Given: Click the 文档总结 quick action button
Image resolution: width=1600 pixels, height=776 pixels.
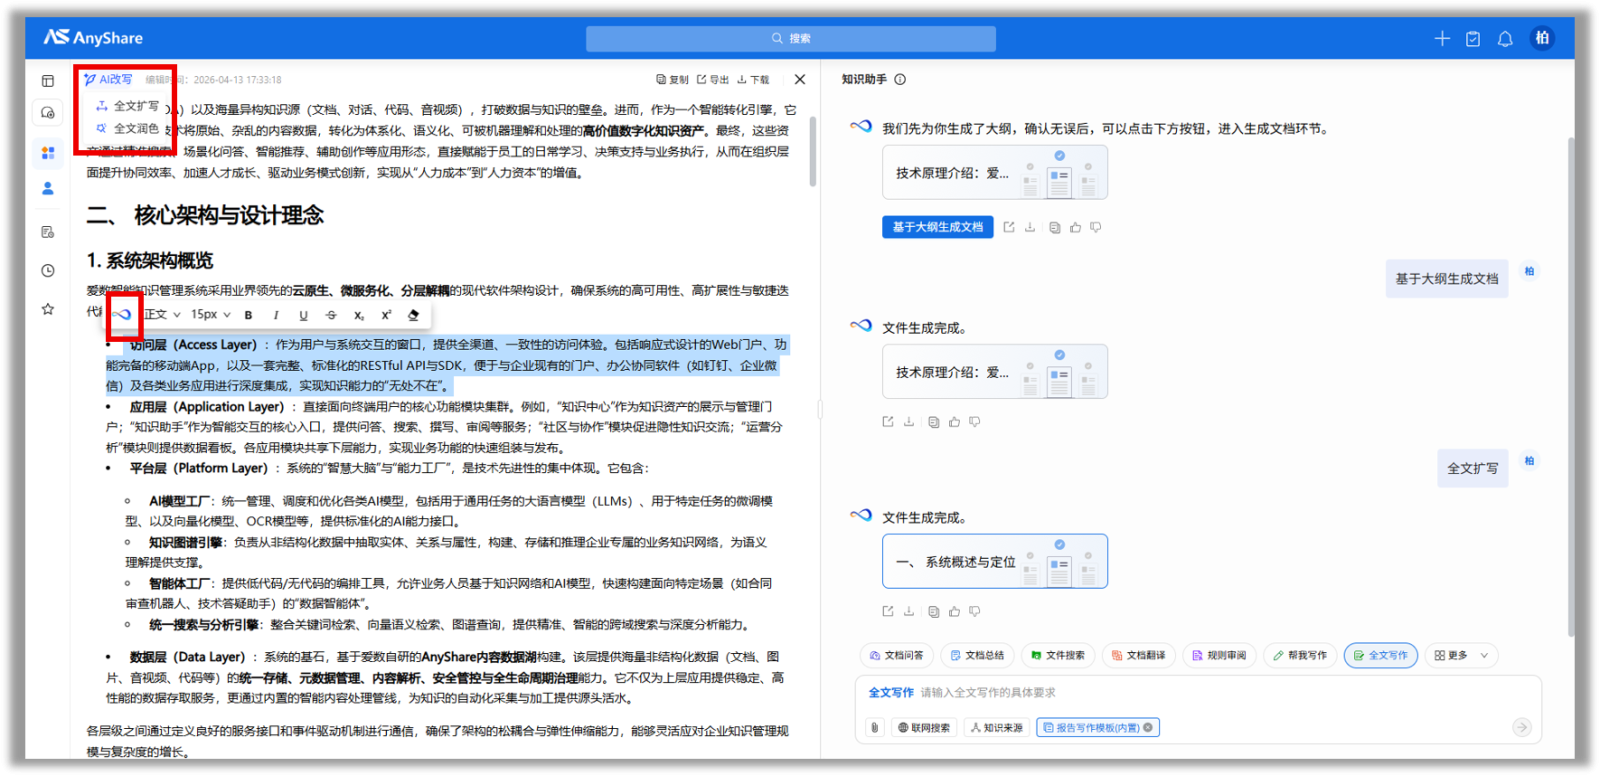Looking at the screenshot, I should [977, 656].
